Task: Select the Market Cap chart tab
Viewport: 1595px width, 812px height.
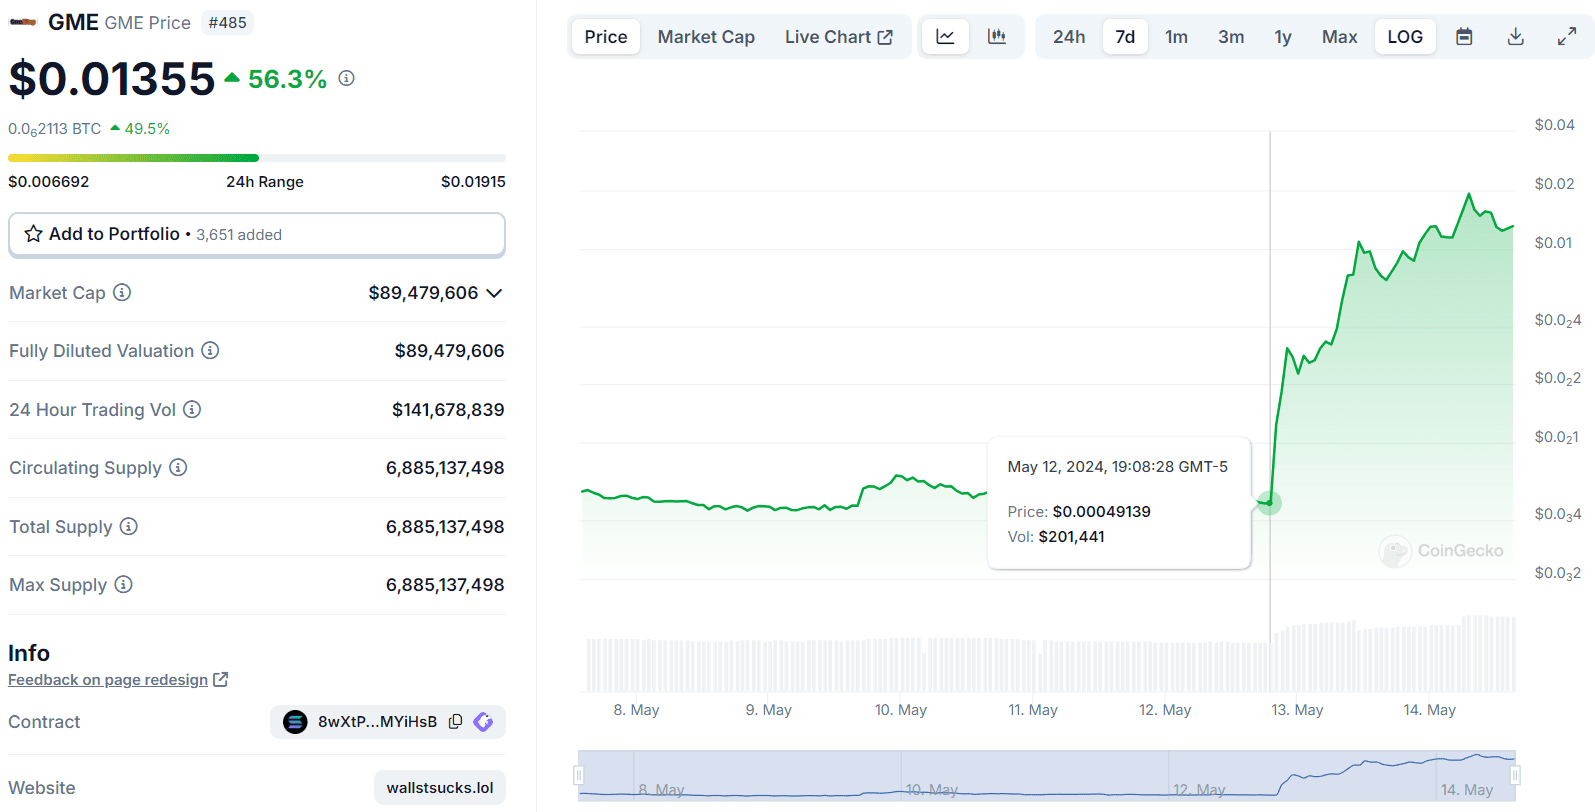Action: (706, 37)
